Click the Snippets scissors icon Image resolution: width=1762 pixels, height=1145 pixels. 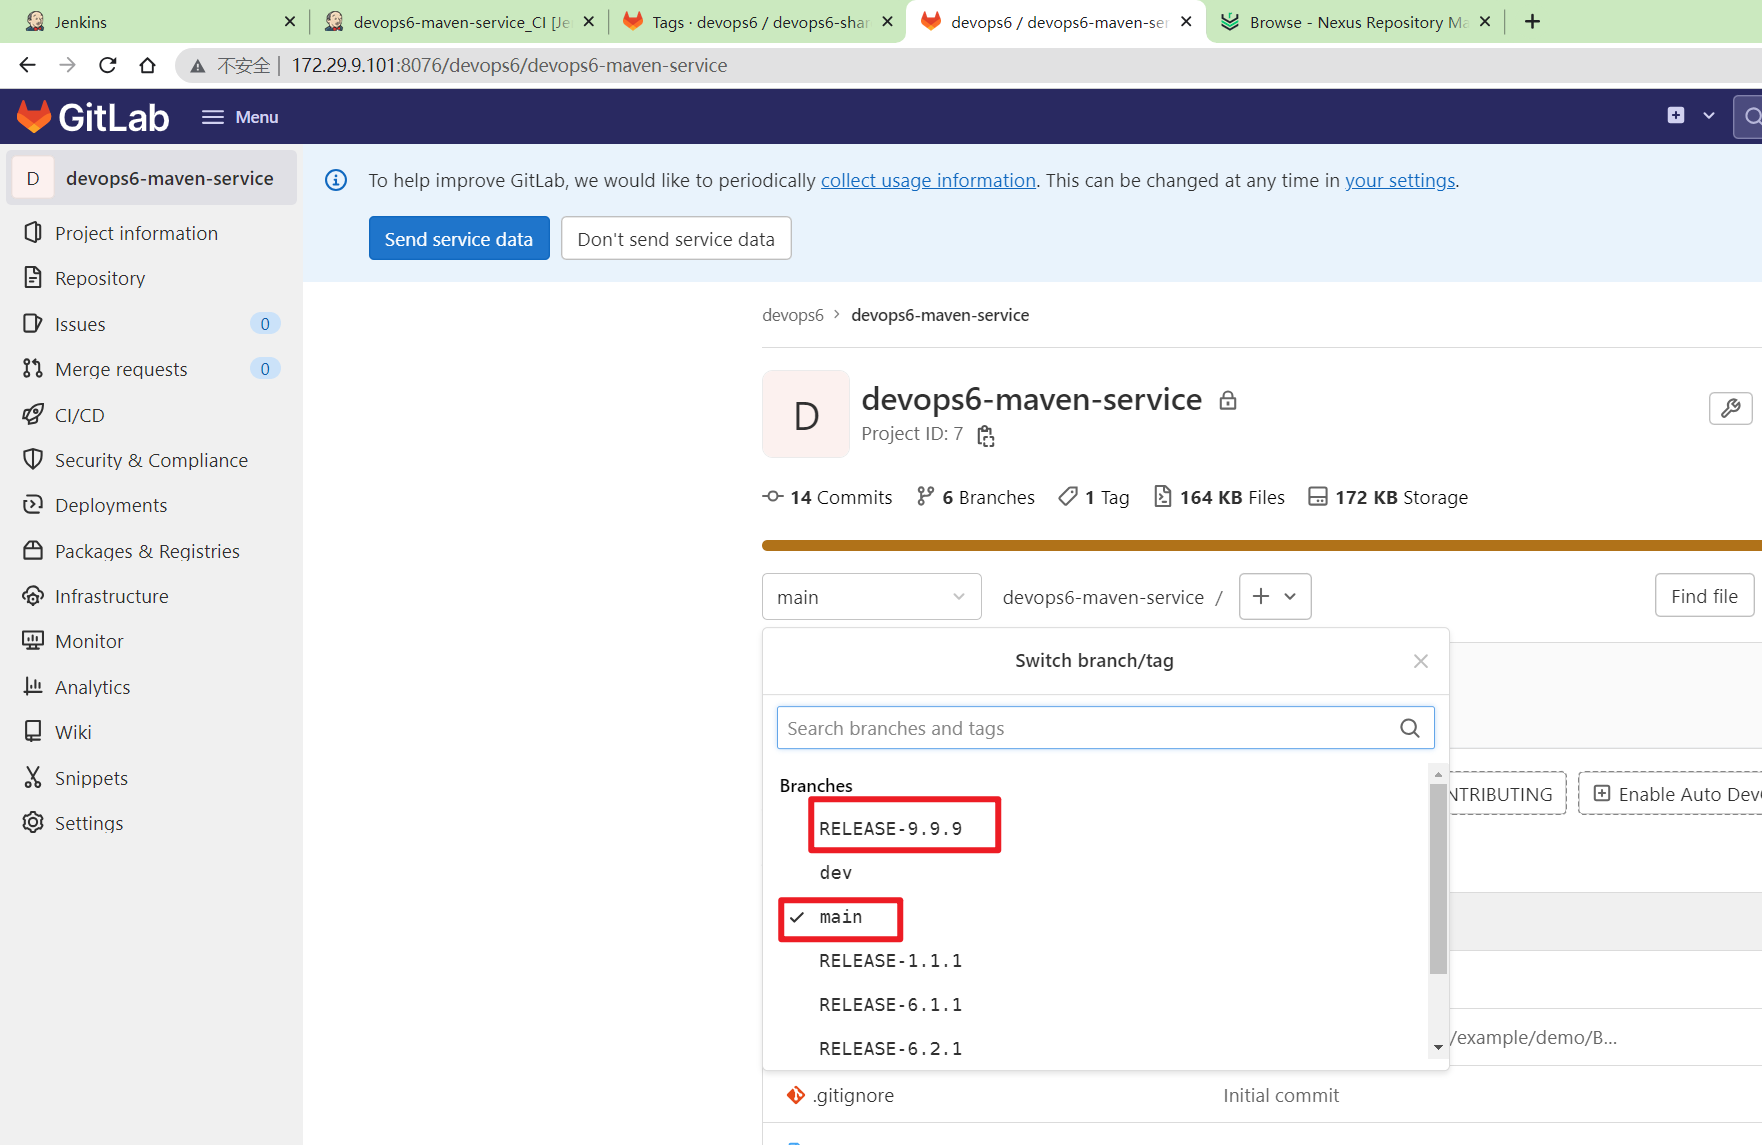(x=33, y=777)
